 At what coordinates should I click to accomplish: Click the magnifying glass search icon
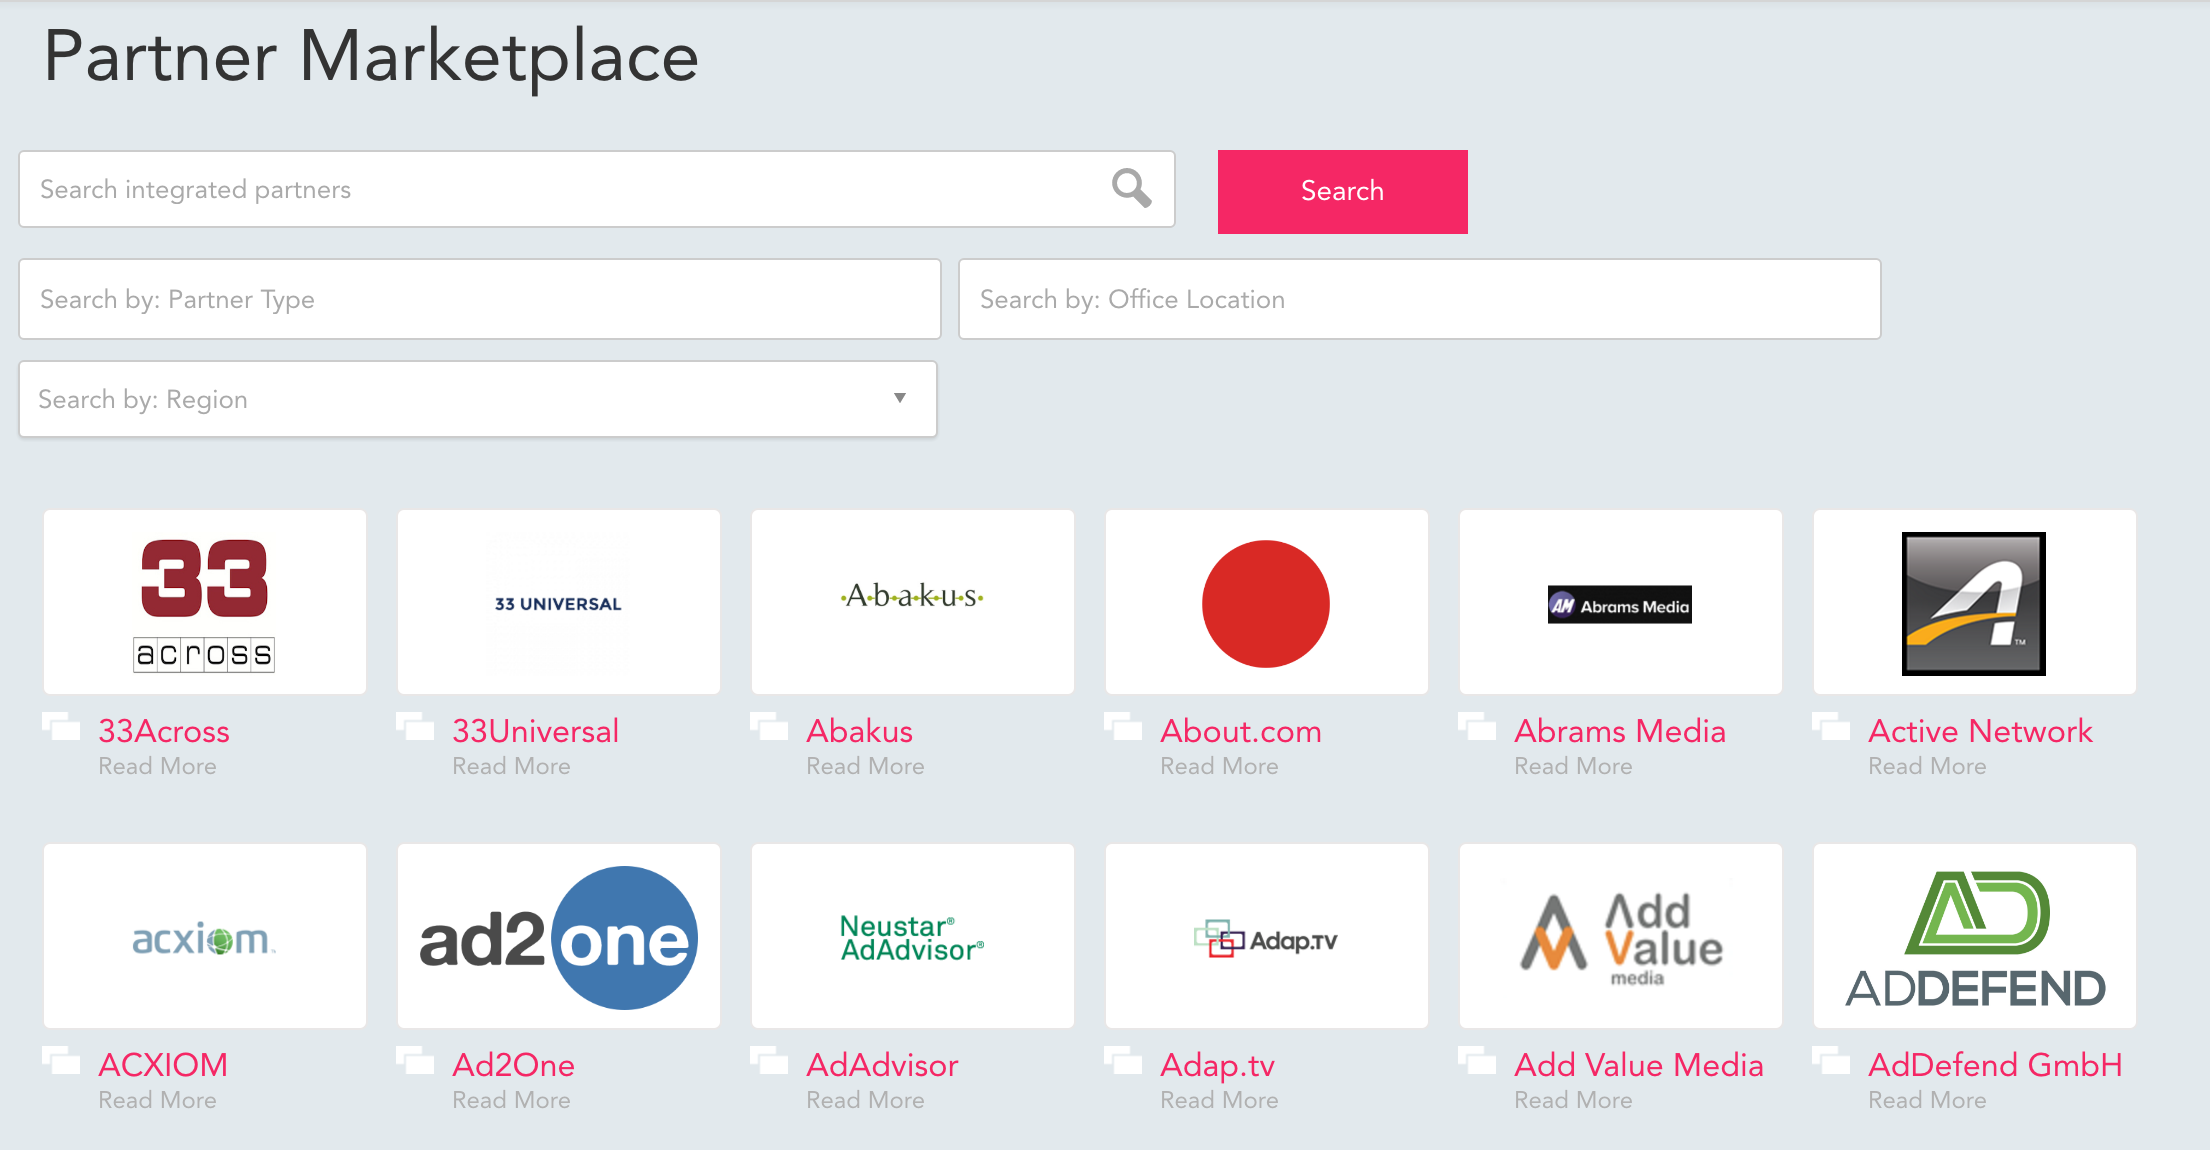pos(1130,189)
